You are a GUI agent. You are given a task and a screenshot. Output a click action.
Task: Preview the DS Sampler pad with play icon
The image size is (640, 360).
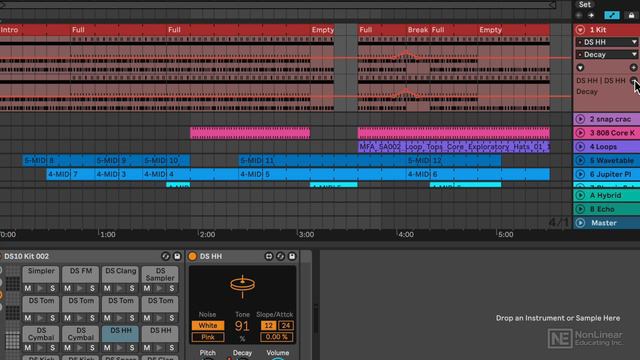pyautogui.click(x=159, y=288)
